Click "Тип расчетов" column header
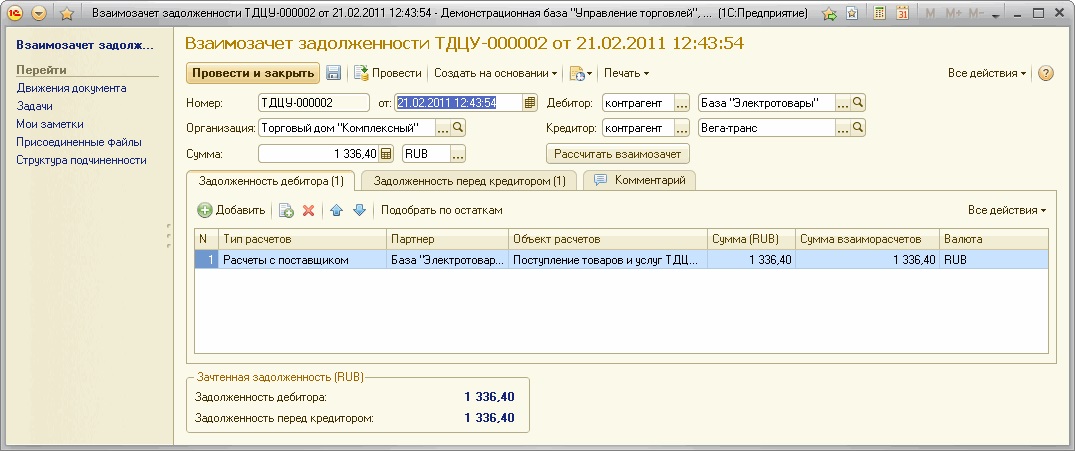The width and height of the screenshot is (1075, 451). [x=302, y=239]
